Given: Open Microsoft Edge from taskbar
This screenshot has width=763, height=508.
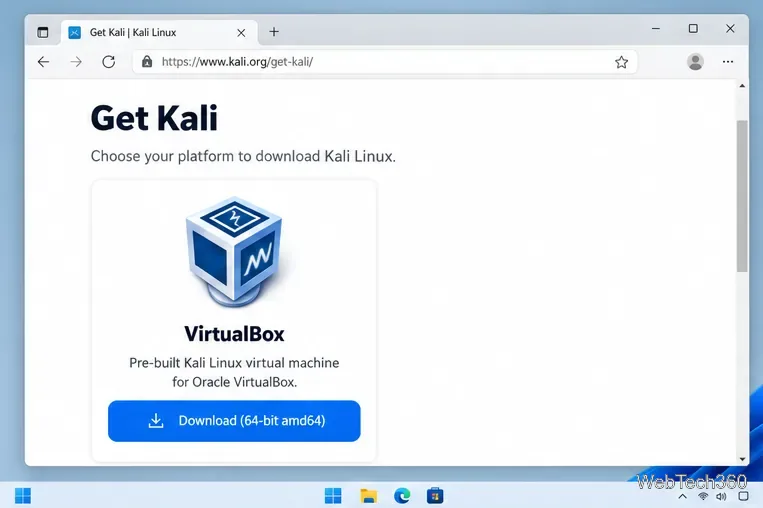Looking at the screenshot, I should coord(402,496).
